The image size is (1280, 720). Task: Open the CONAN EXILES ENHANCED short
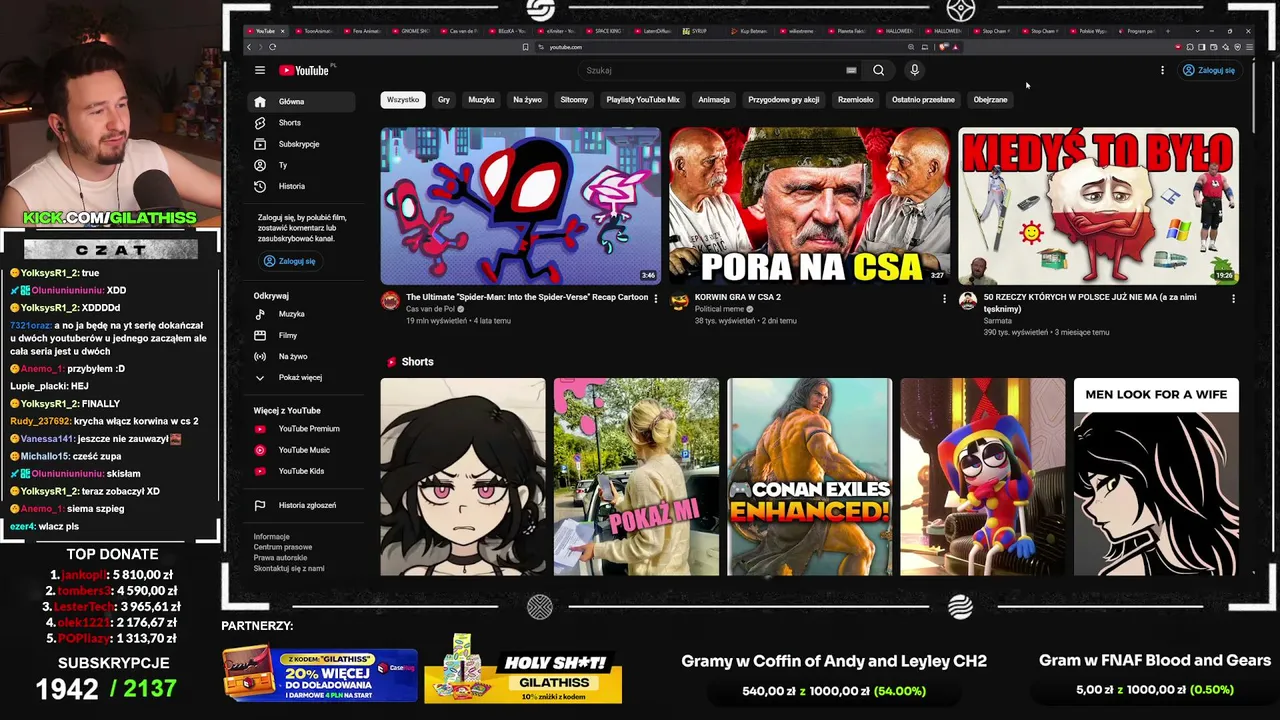809,477
